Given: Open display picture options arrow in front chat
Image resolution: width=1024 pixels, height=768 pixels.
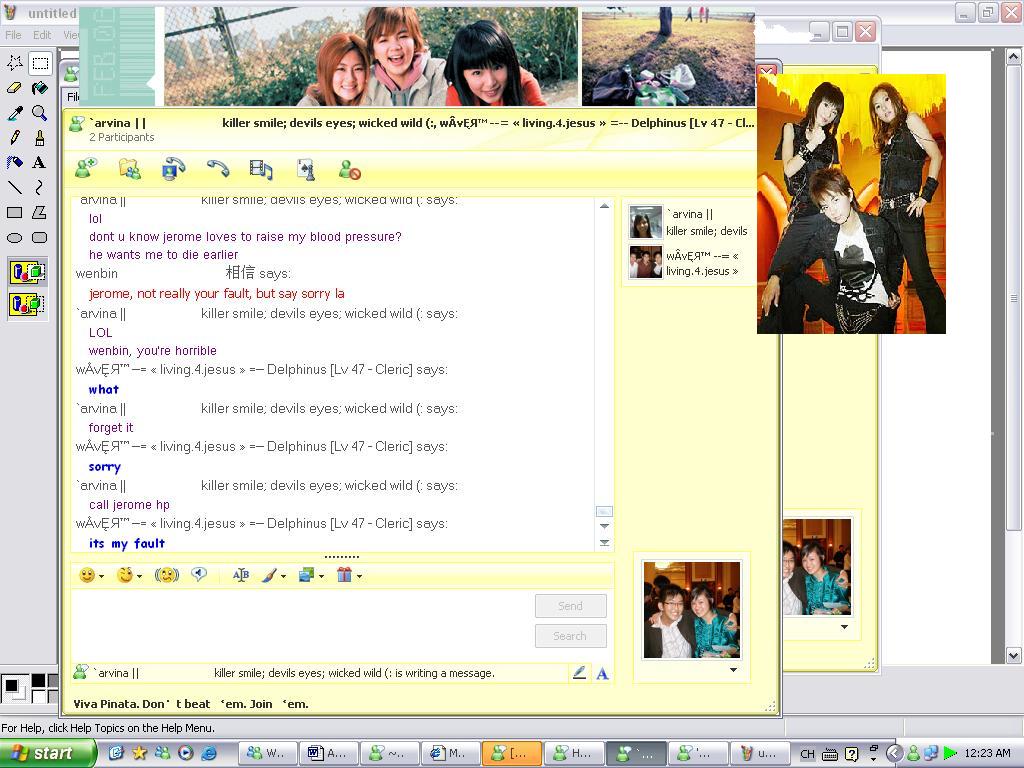Looking at the screenshot, I should pos(733,670).
